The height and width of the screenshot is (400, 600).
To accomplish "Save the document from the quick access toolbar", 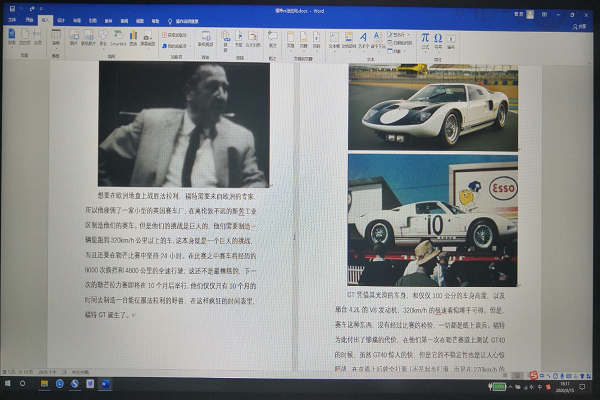I will click(x=12, y=7).
